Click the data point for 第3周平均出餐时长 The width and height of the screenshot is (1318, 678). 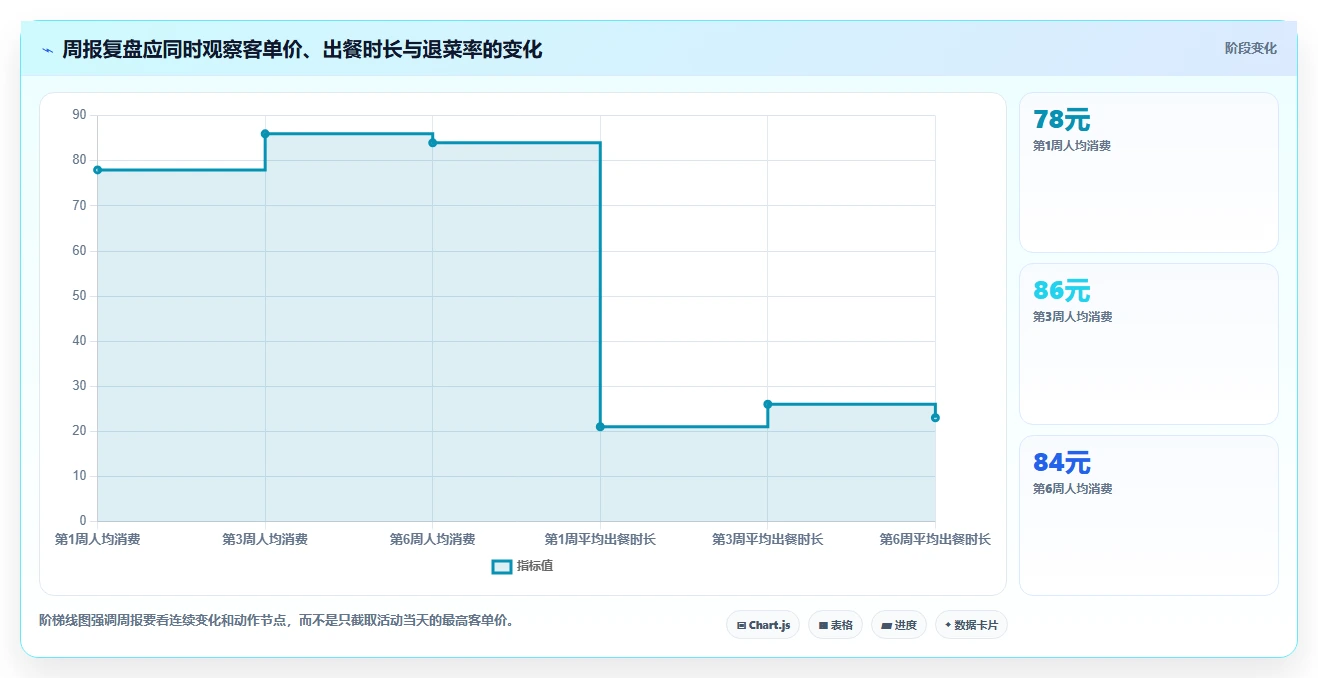coord(768,404)
